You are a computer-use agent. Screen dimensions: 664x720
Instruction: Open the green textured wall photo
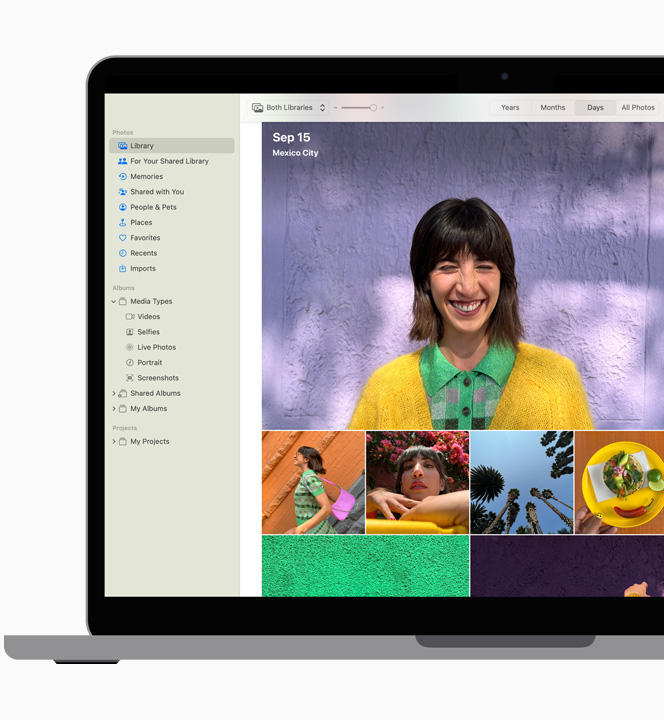click(366, 566)
